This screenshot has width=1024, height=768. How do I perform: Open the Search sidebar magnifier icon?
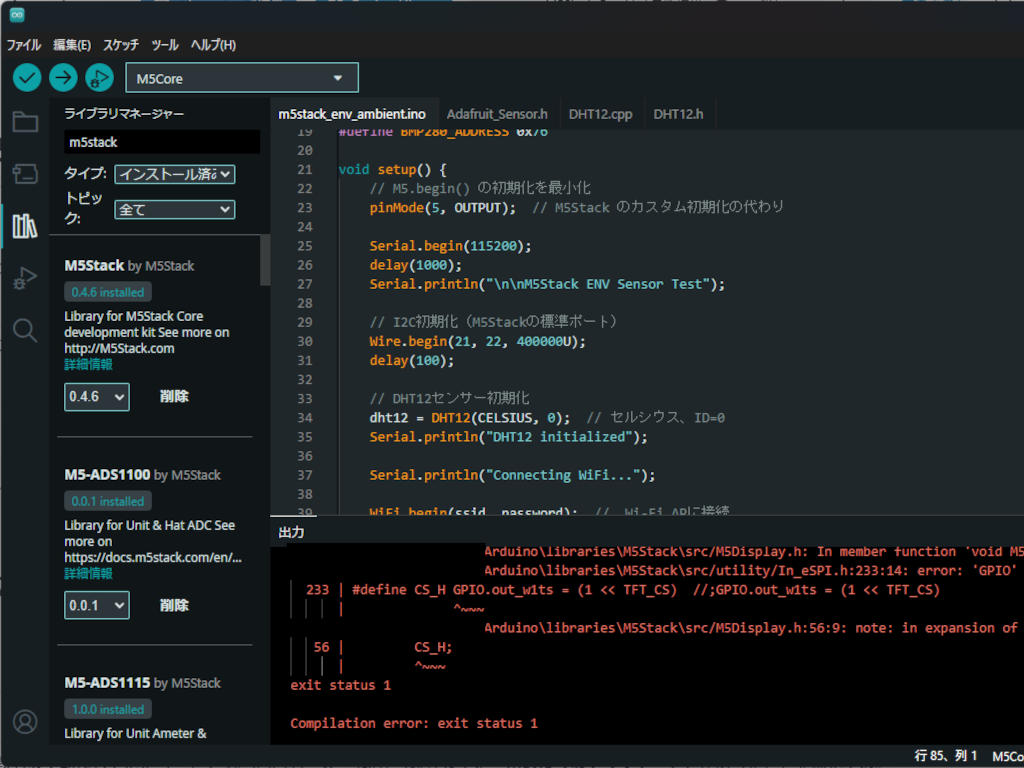pyautogui.click(x=25, y=331)
